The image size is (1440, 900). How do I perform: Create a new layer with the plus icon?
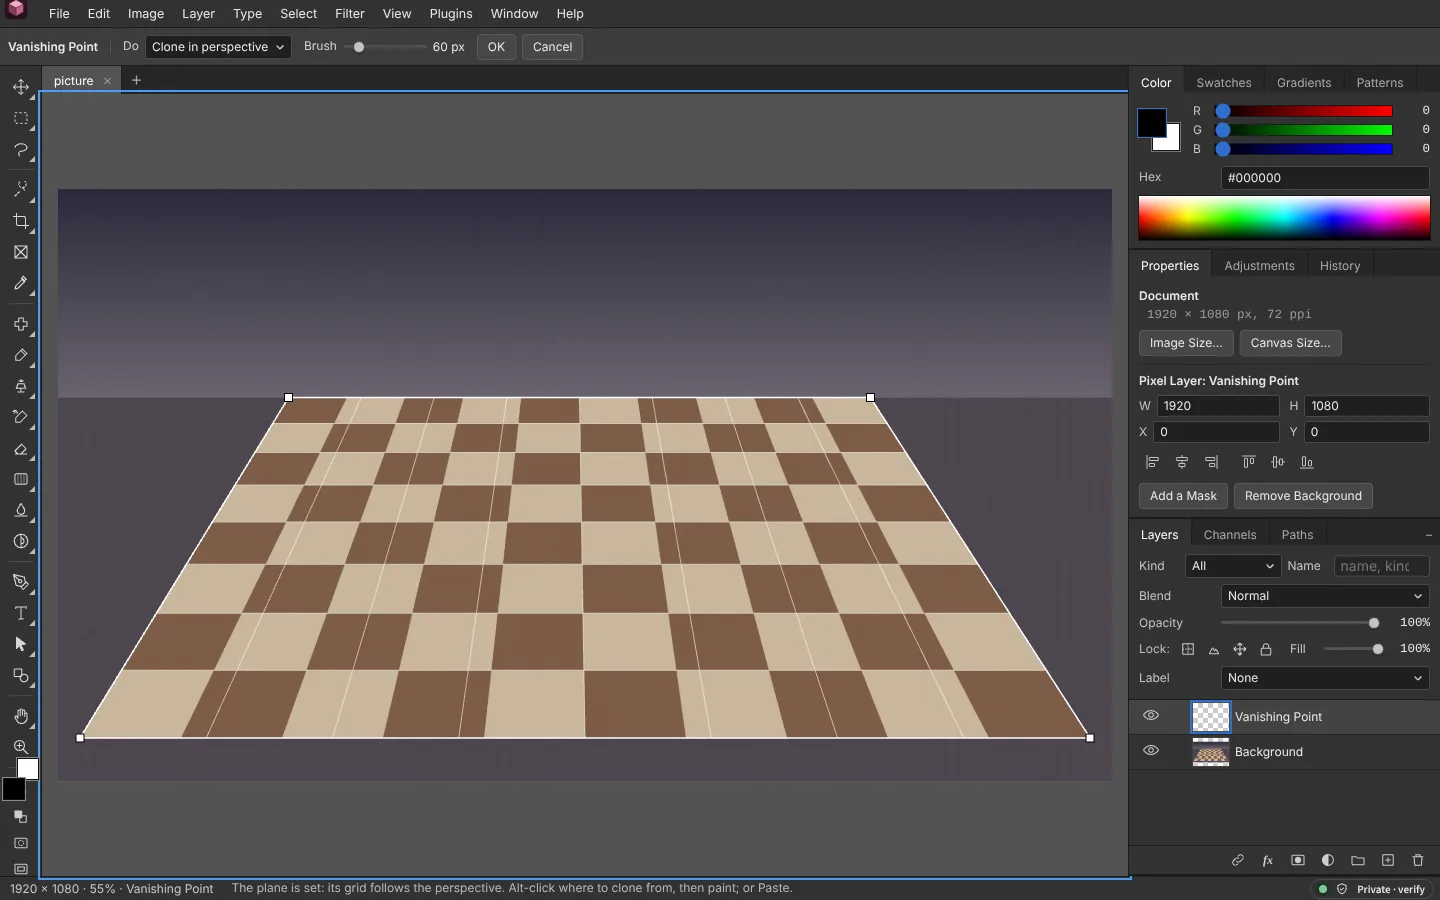(1388, 860)
